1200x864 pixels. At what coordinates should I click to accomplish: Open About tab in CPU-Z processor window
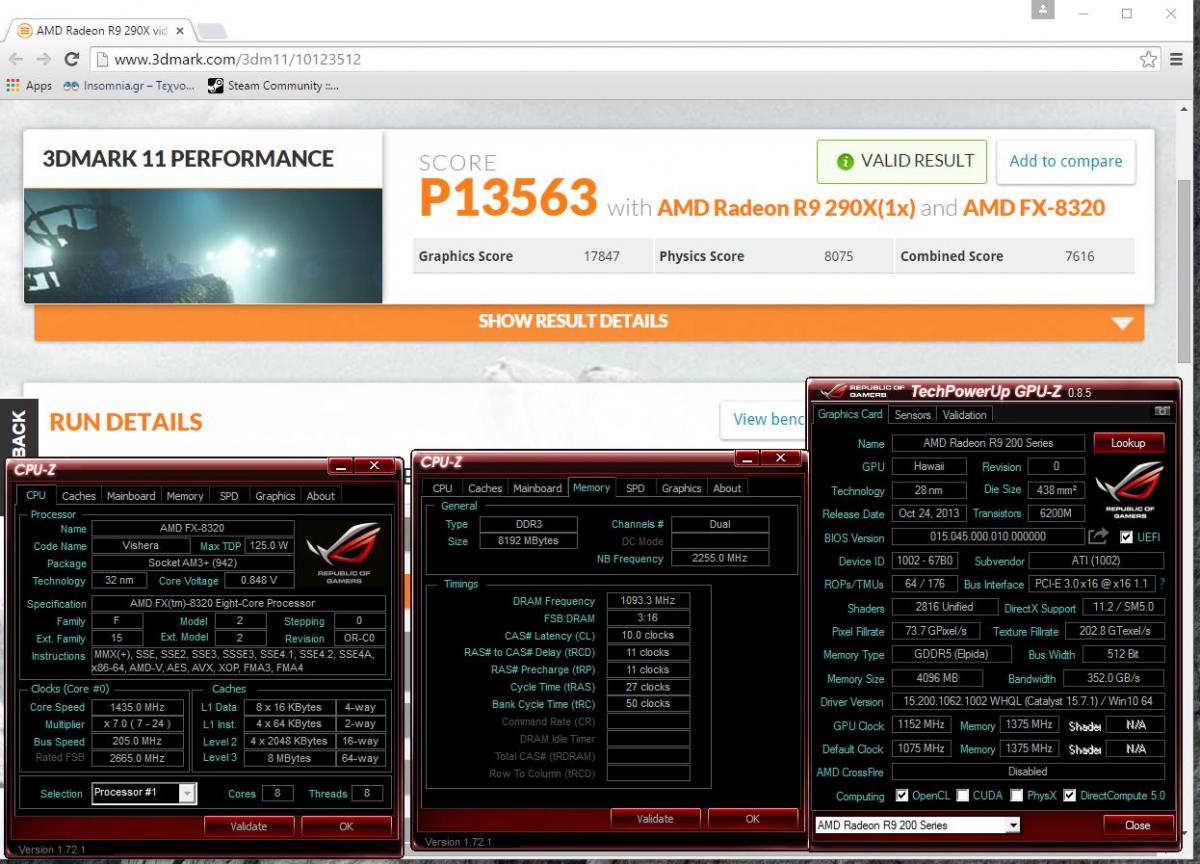tap(321, 496)
